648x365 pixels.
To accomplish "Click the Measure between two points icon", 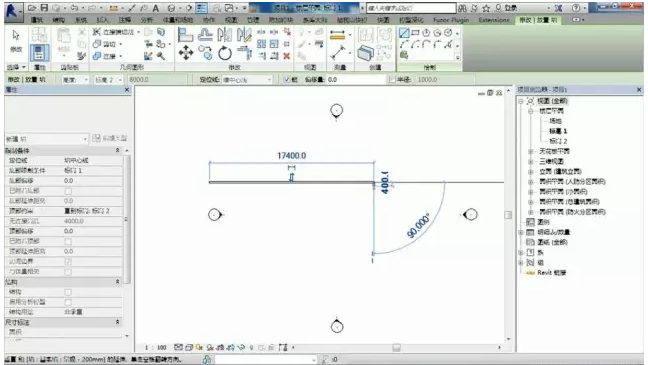I will [x=338, y=53].
